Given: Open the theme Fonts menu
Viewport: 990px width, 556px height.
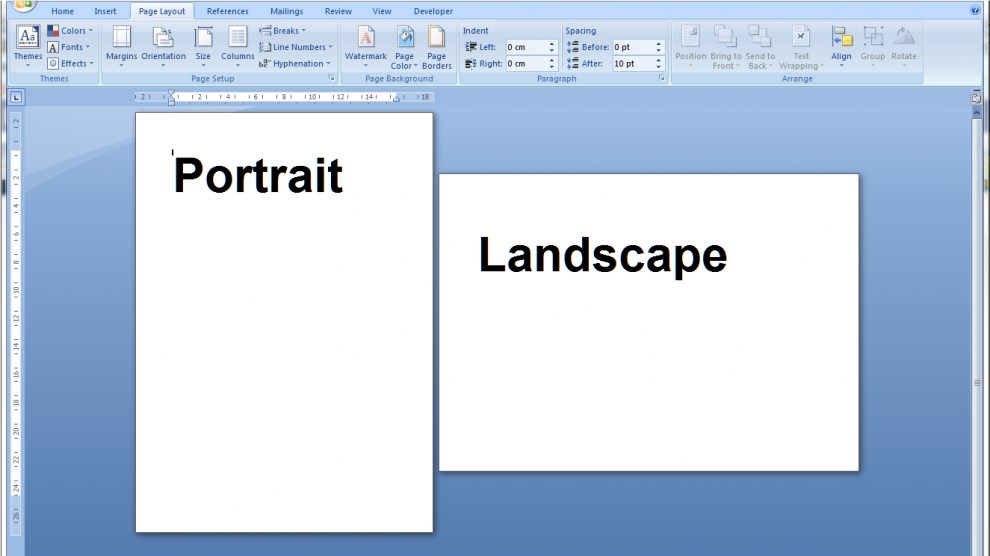Looking at the screenshot, I should coord(68,47).
